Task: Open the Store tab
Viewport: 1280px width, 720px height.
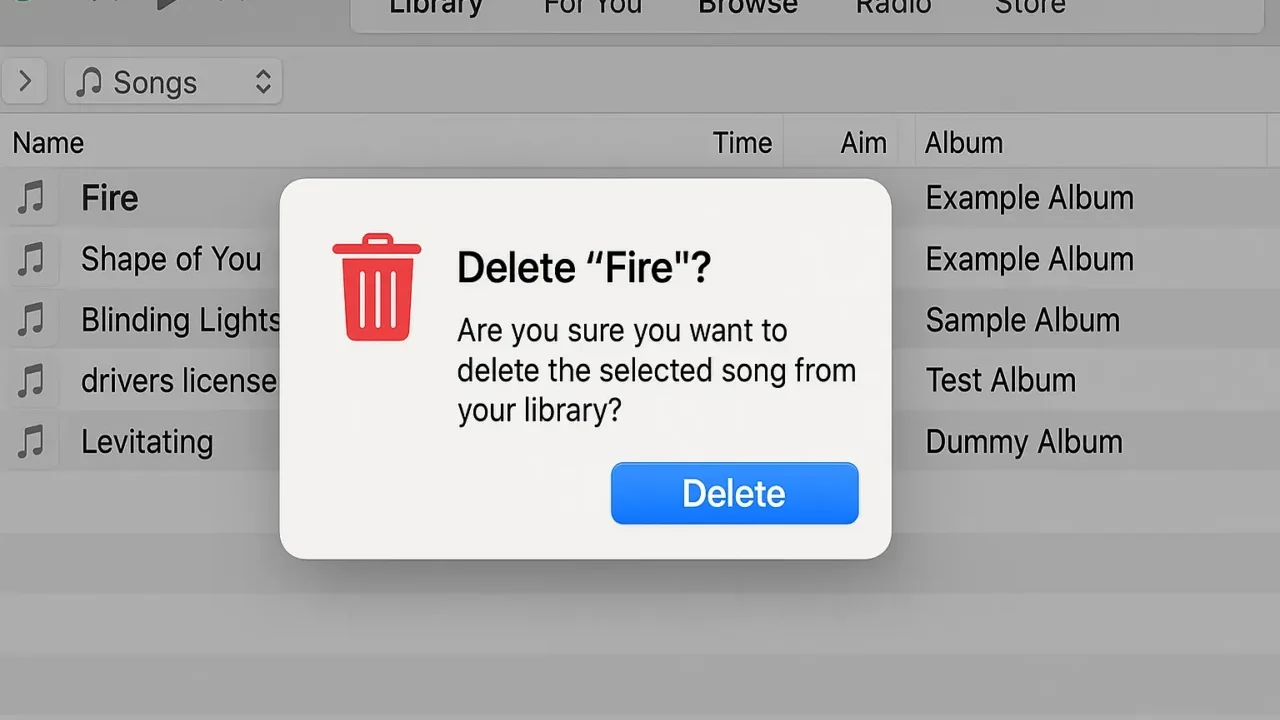Action: [x=1030, y=7]
